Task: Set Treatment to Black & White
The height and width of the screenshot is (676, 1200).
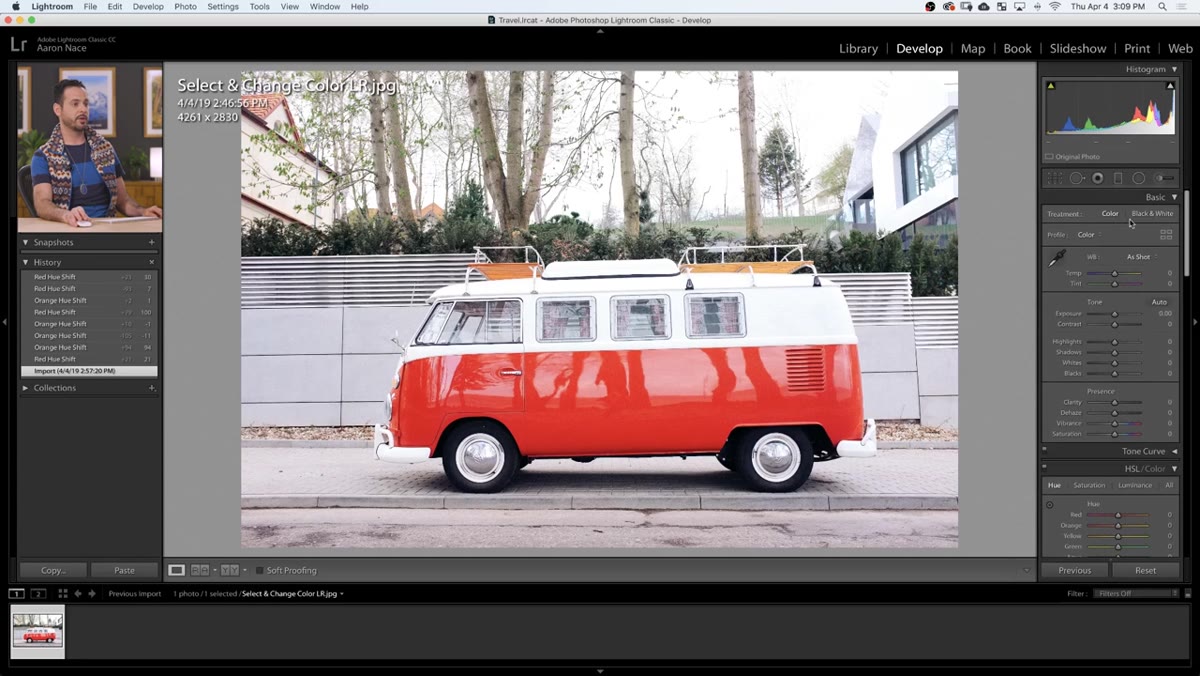Action: coord(1152,213)
